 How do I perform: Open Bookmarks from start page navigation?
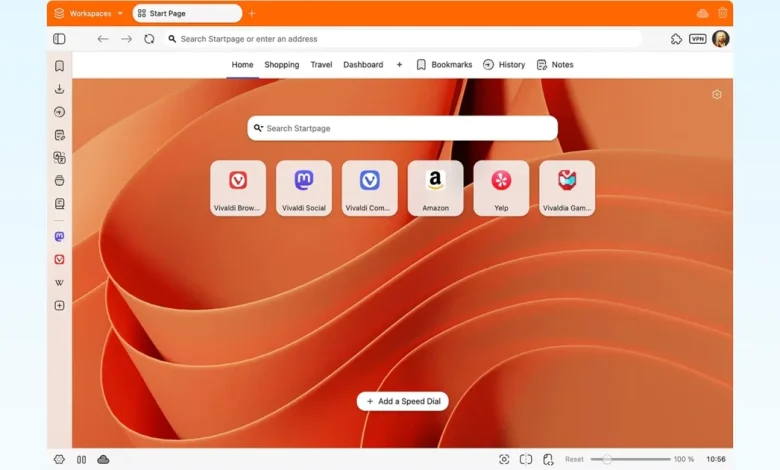pyautogui.click(x=444, y=65)
